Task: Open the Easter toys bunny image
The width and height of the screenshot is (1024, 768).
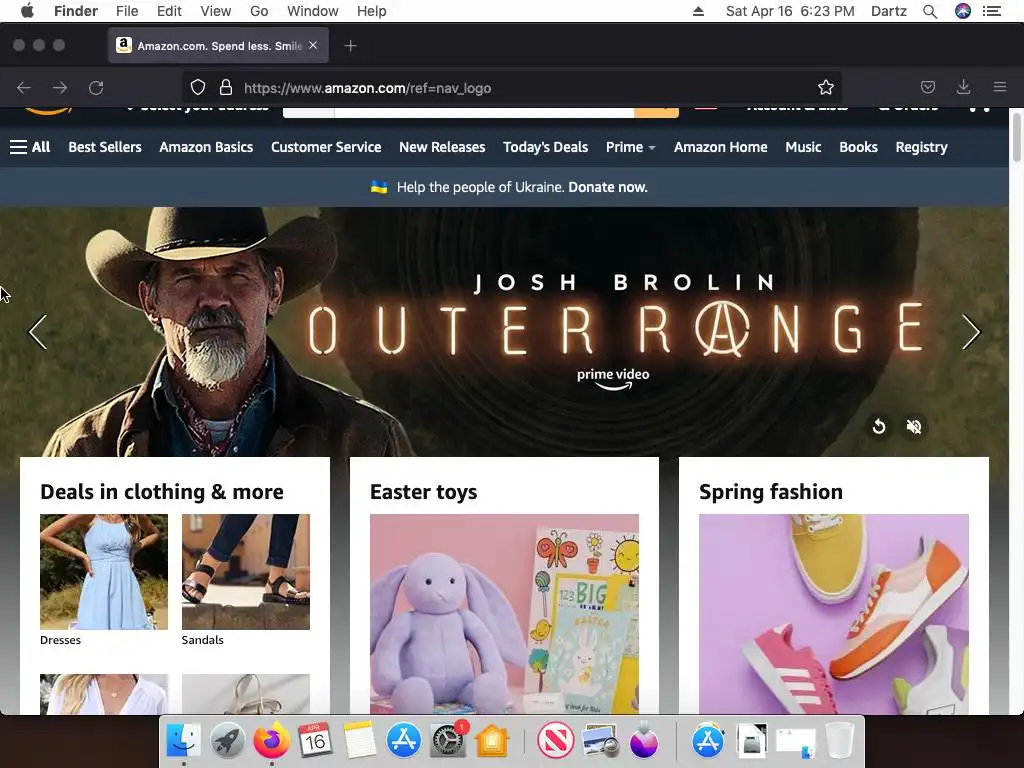Action: pyautogui.click(x=504, y=614)
